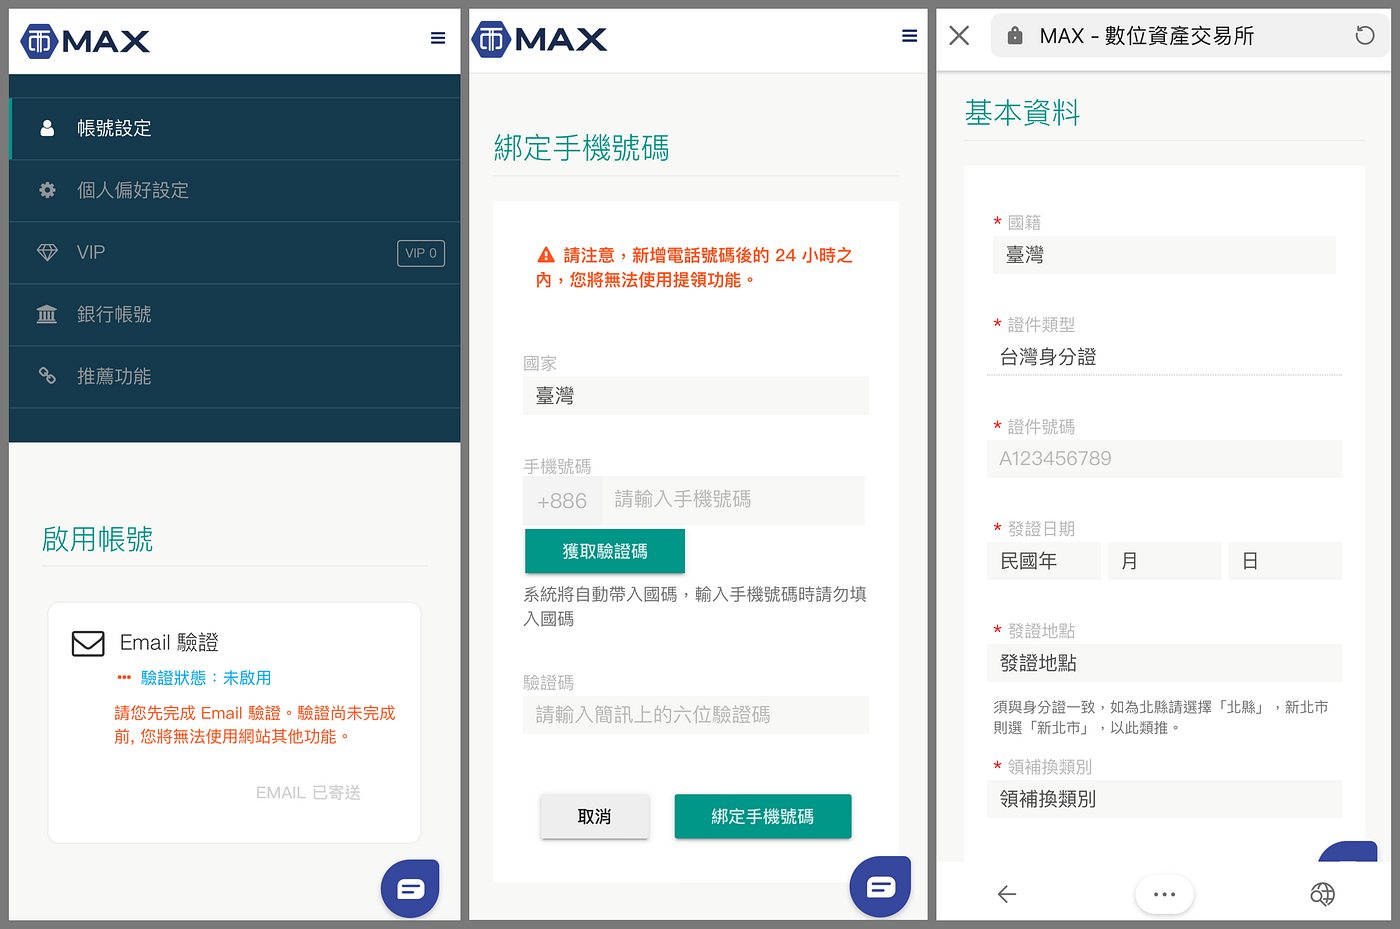Image resolution: width=1400 pixels, height=929 pixels.
Task: Click lock icon in address bar
Action: click(x=1015, y=36)
